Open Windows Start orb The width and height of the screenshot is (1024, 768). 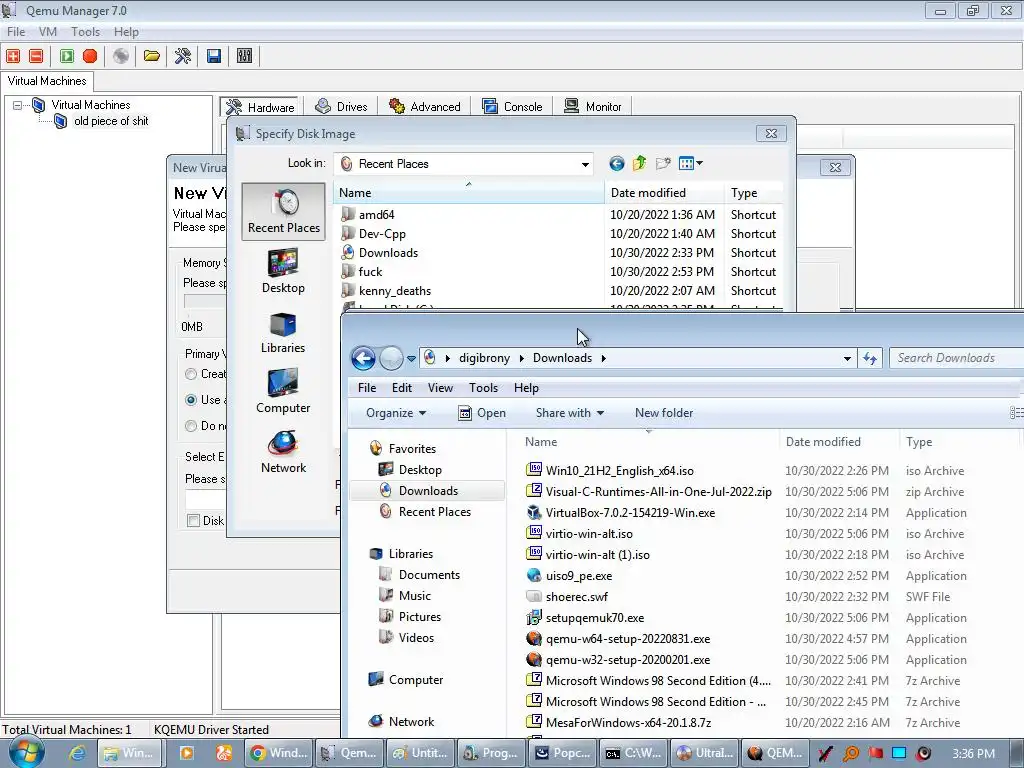click(x=27, y=753)
